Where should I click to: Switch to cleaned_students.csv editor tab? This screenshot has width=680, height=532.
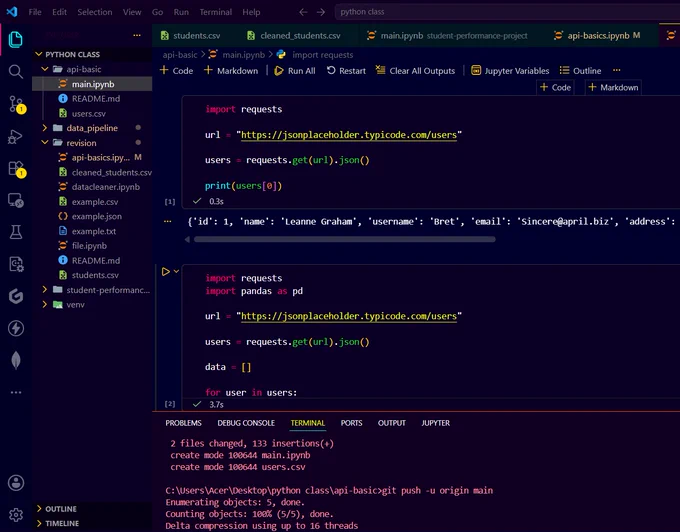294,36
